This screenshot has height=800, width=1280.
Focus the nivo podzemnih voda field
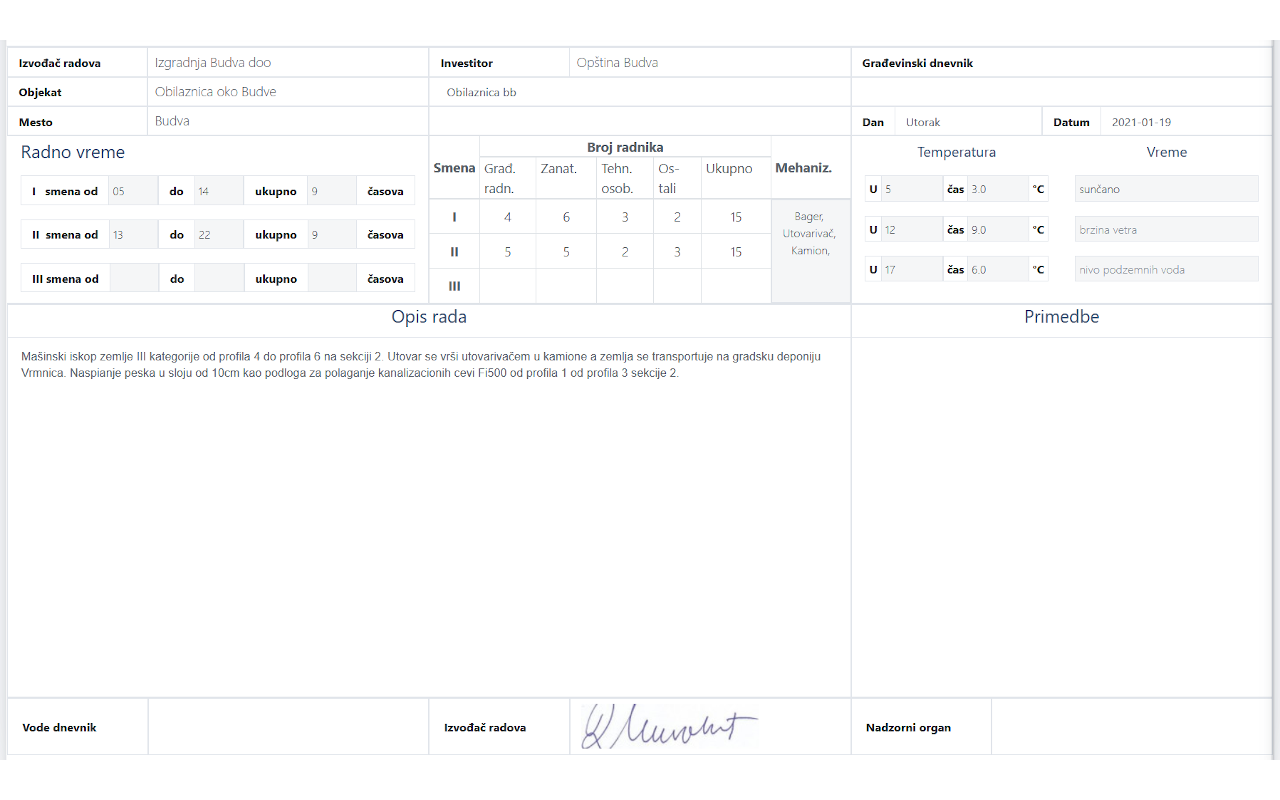pos(1166,270)
